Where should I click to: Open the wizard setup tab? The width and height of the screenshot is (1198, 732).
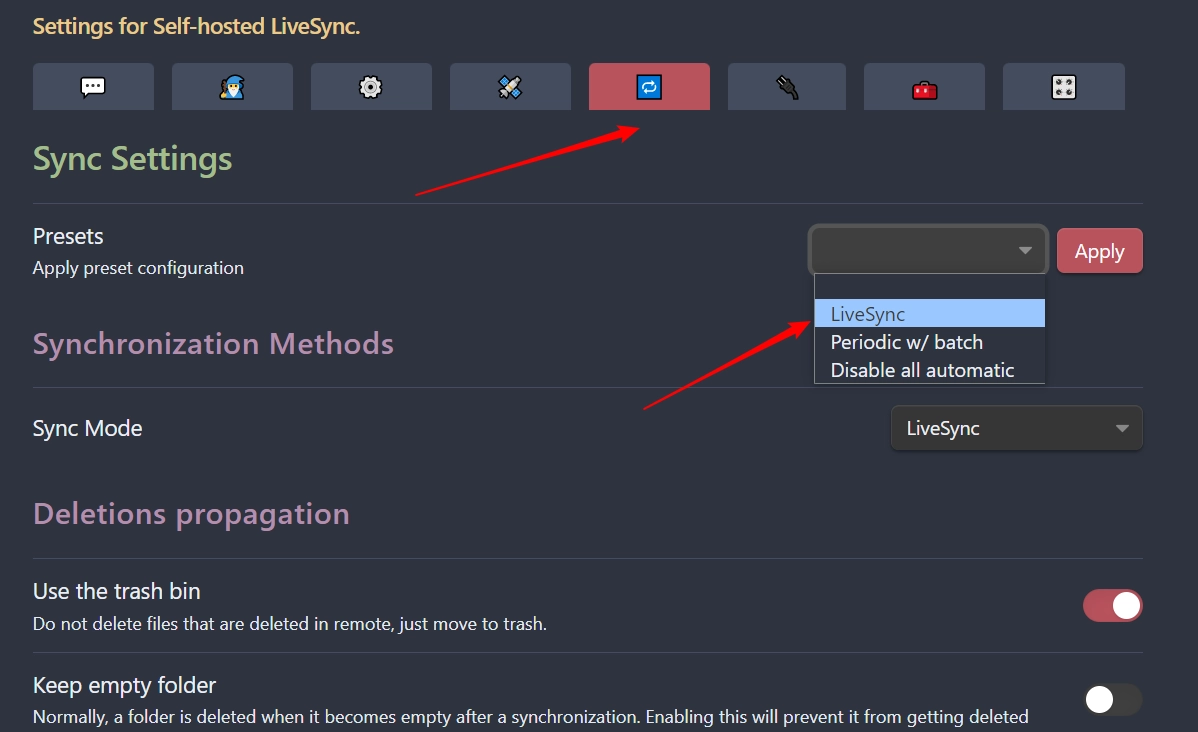coord(232,86)
